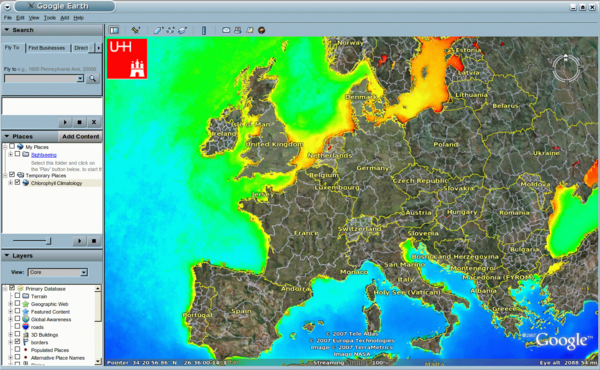The width and height of the screenshot is (600, 370).
Task: Expand the Sightseeing folder tree node
Action: [10, 155]
